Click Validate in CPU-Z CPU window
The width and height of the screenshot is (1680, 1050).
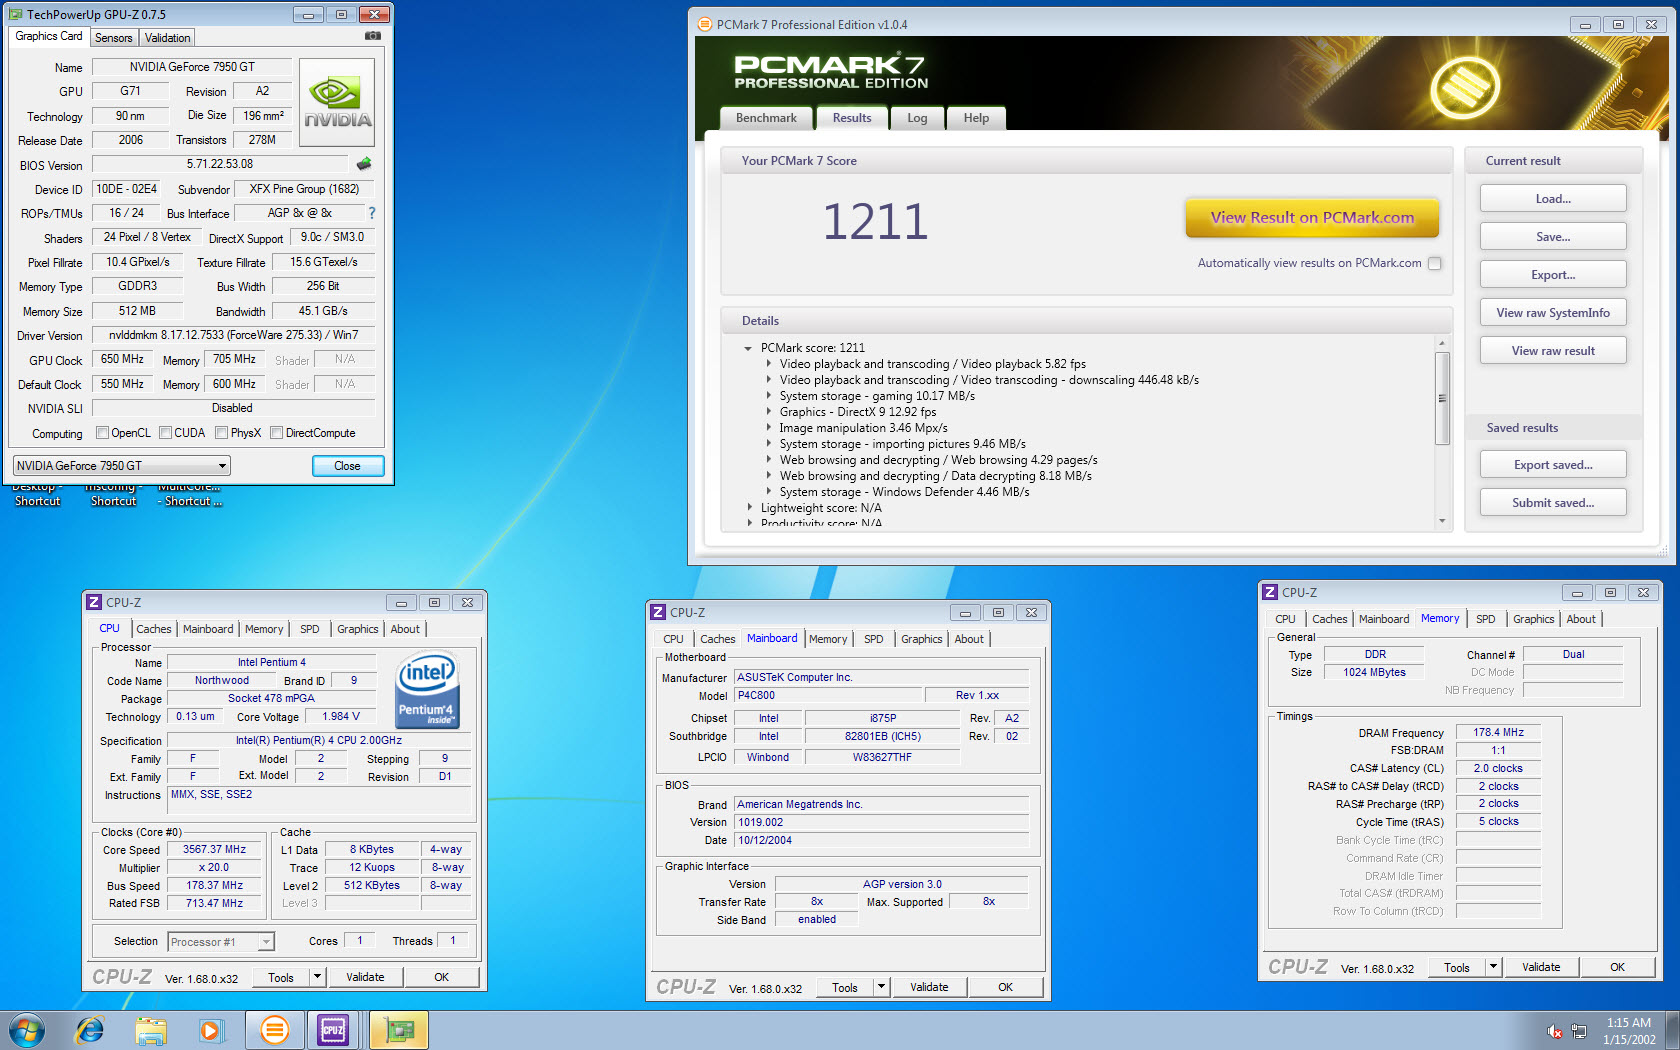(365, 977)
